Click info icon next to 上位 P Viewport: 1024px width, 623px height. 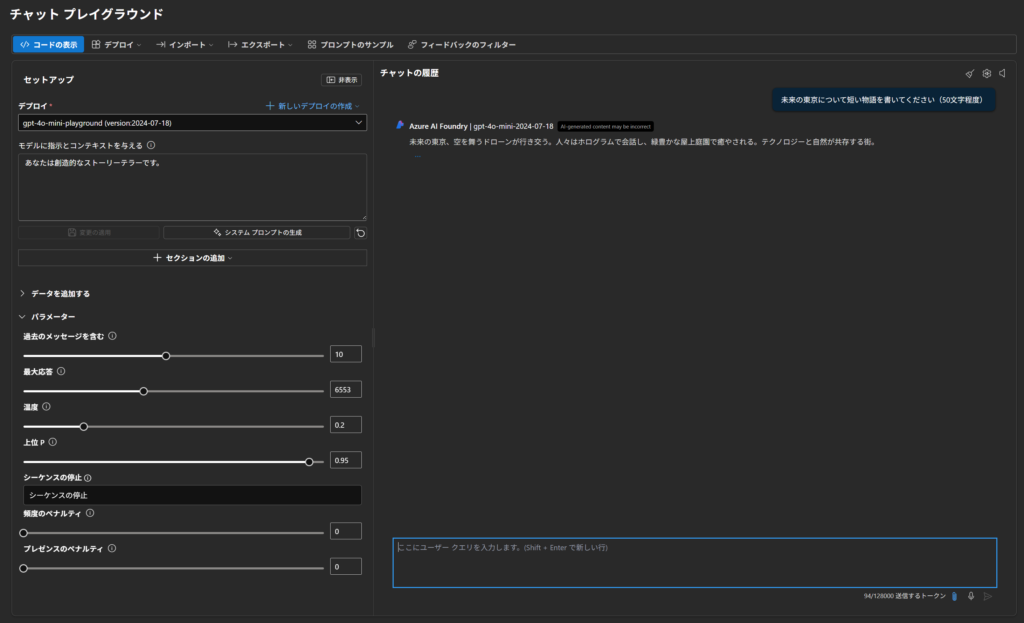[52, 442]
